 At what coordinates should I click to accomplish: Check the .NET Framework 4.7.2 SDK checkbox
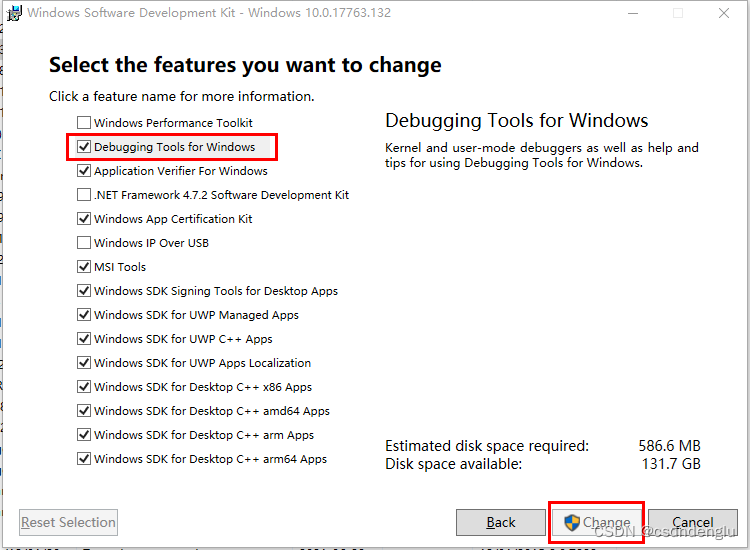point(84,195)
